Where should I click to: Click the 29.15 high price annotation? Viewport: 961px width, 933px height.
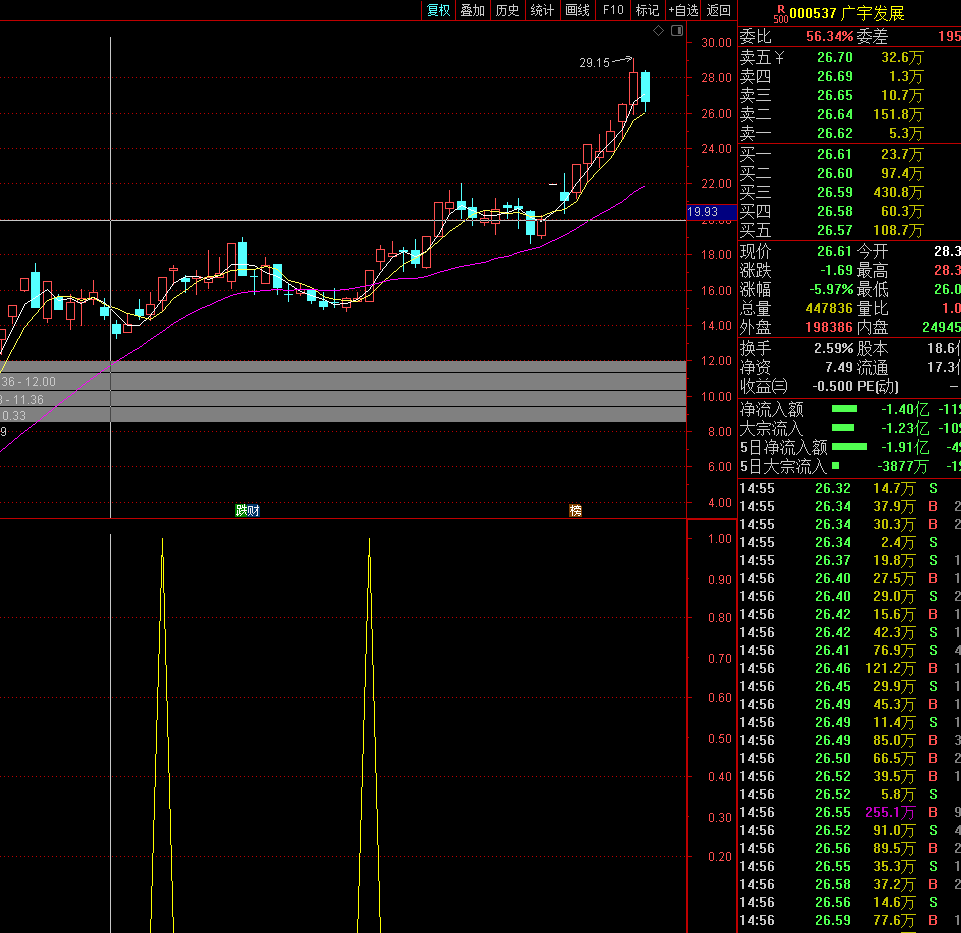[595, 63]
